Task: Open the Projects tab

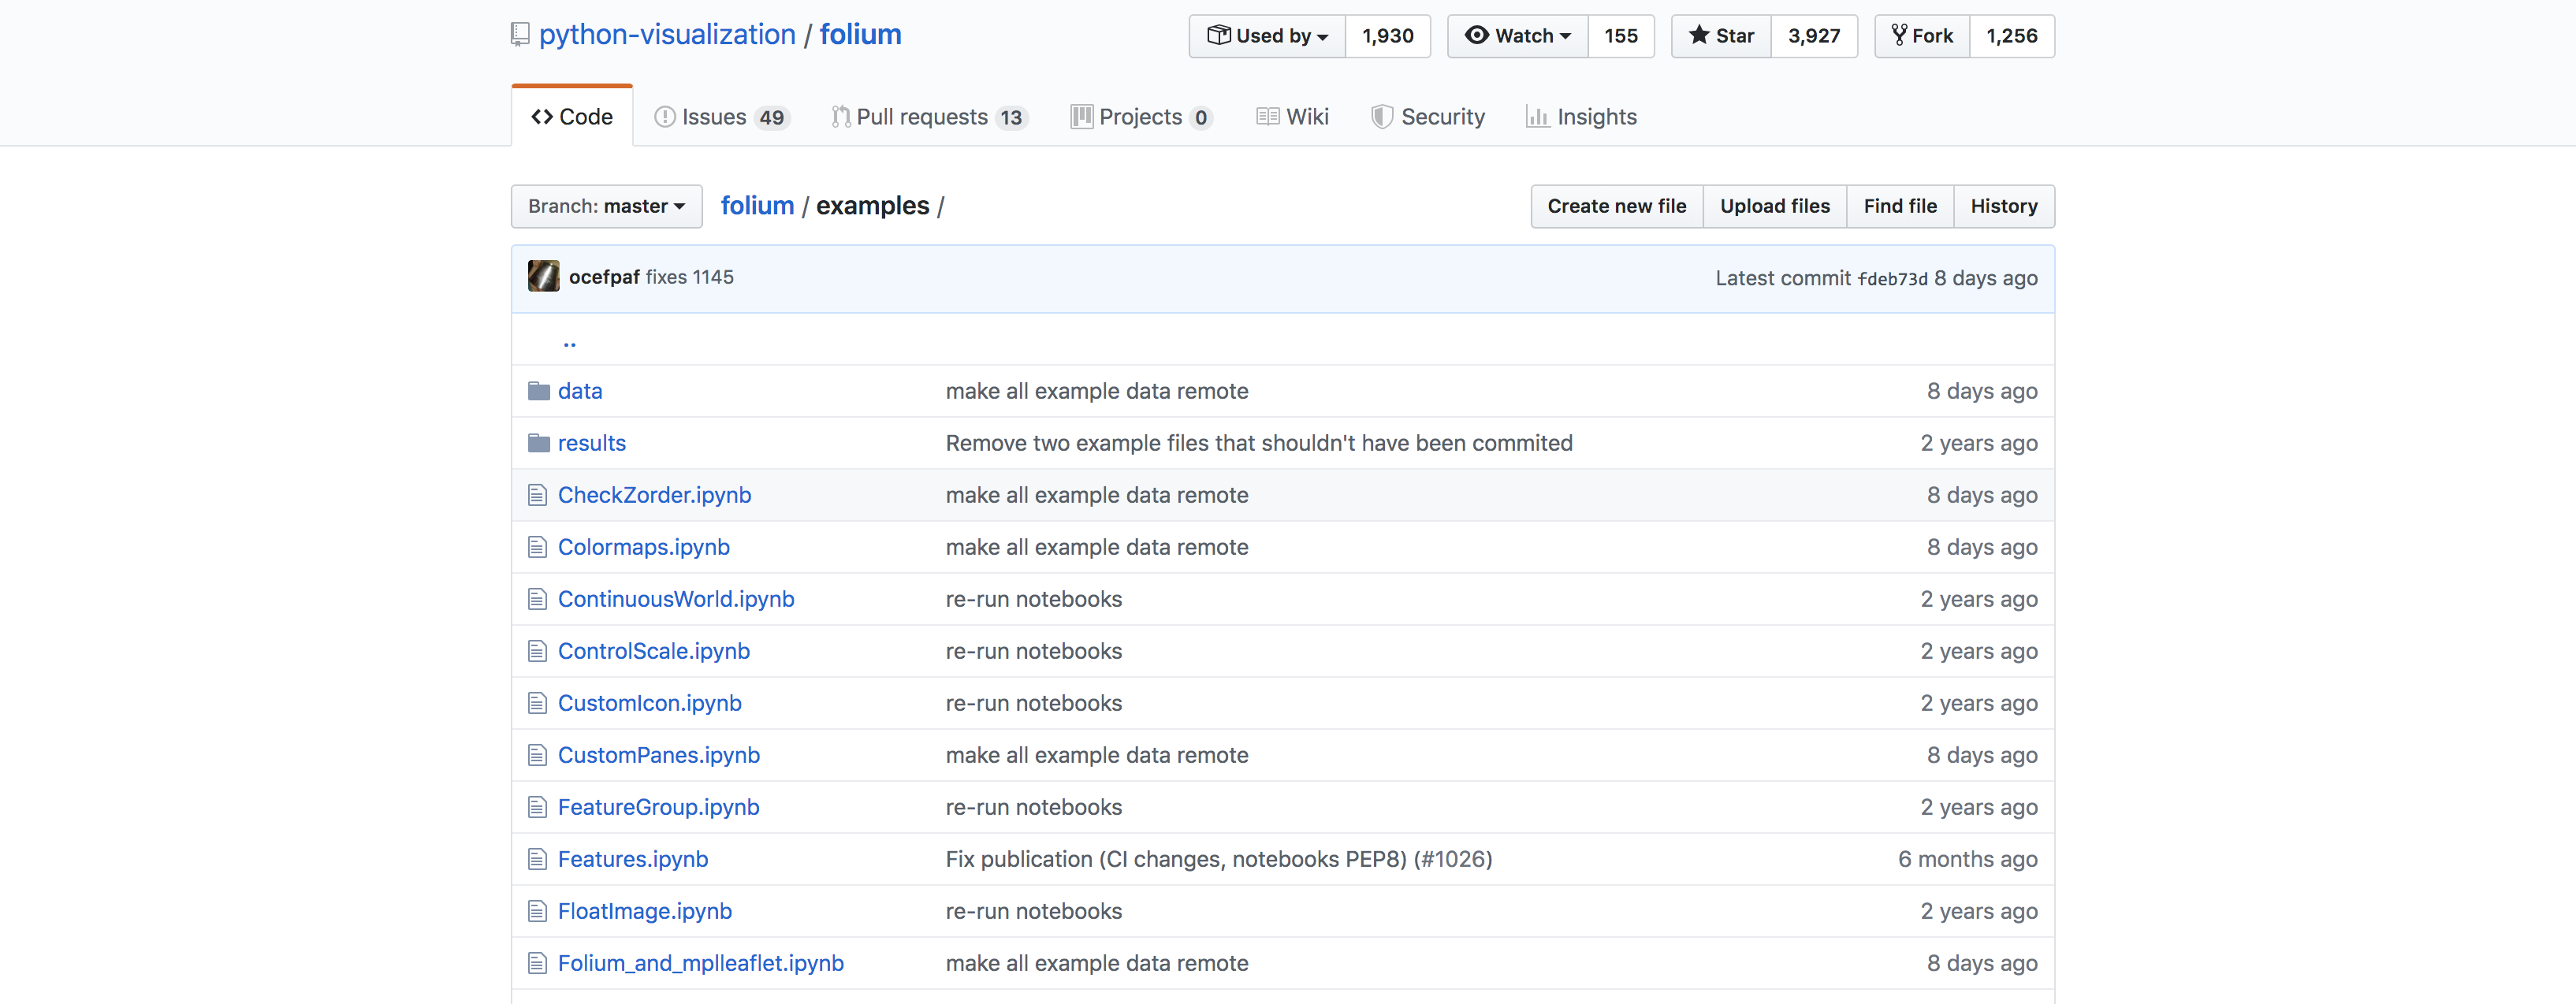Action: [1142, 117]
